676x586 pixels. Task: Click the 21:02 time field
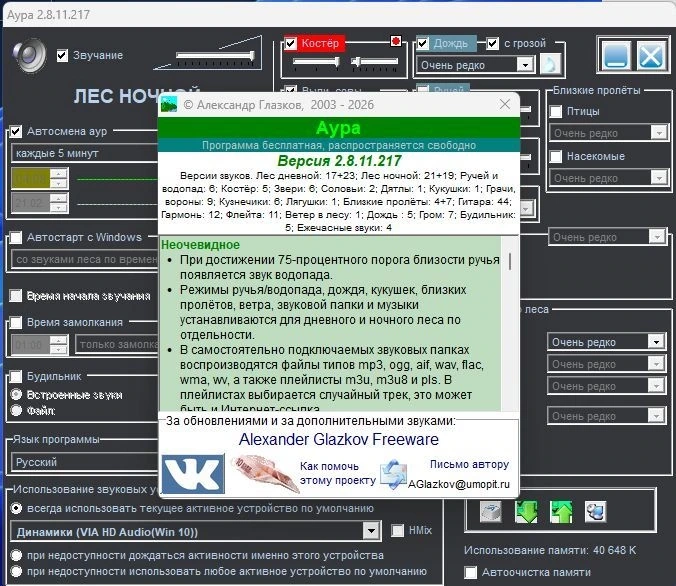30,202
